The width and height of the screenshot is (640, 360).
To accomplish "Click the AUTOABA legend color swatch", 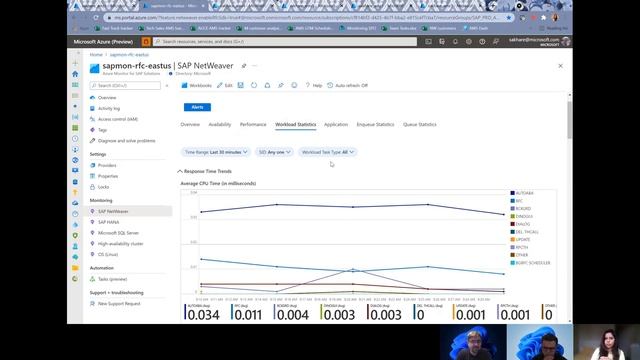I will pyautogui.click(x=512, y=193).
